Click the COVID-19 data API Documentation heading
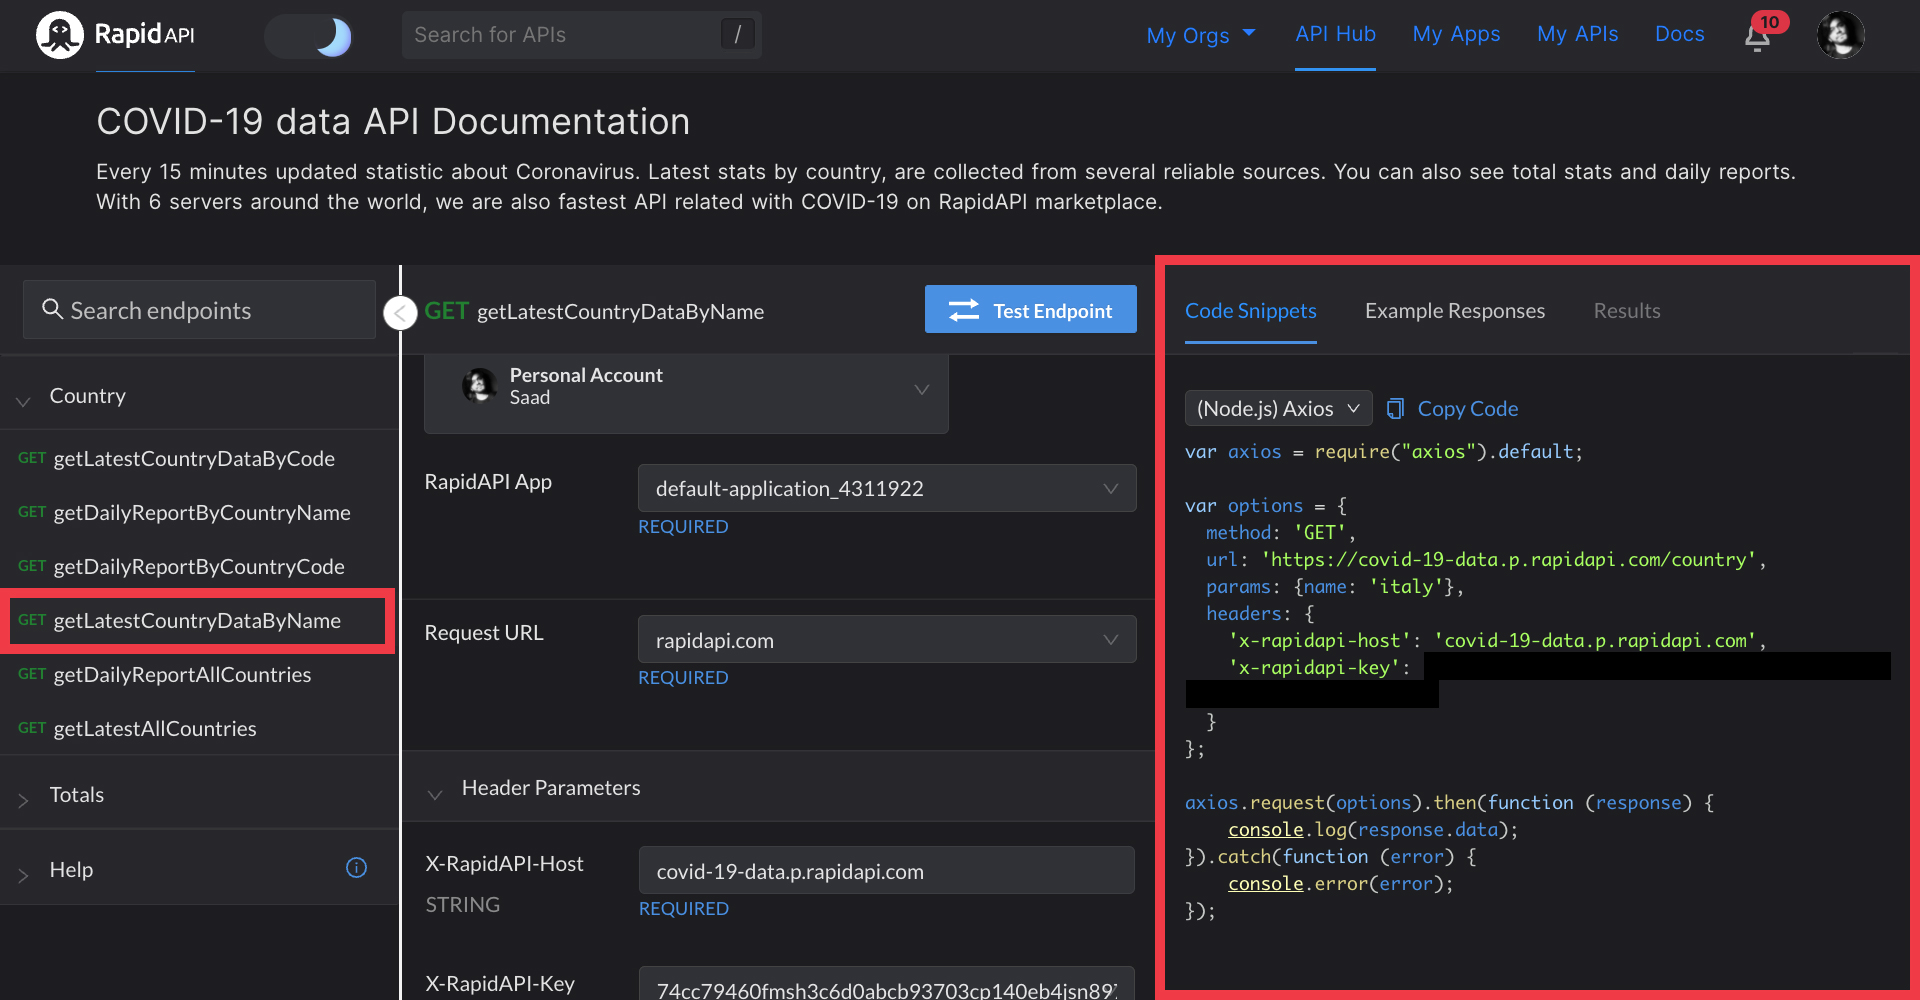Screen dimensions: 1920x1000 coord(393,122)
